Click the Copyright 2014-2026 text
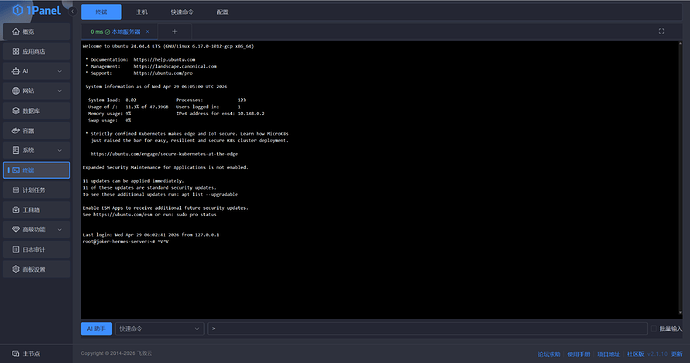 tap(116, 353)
